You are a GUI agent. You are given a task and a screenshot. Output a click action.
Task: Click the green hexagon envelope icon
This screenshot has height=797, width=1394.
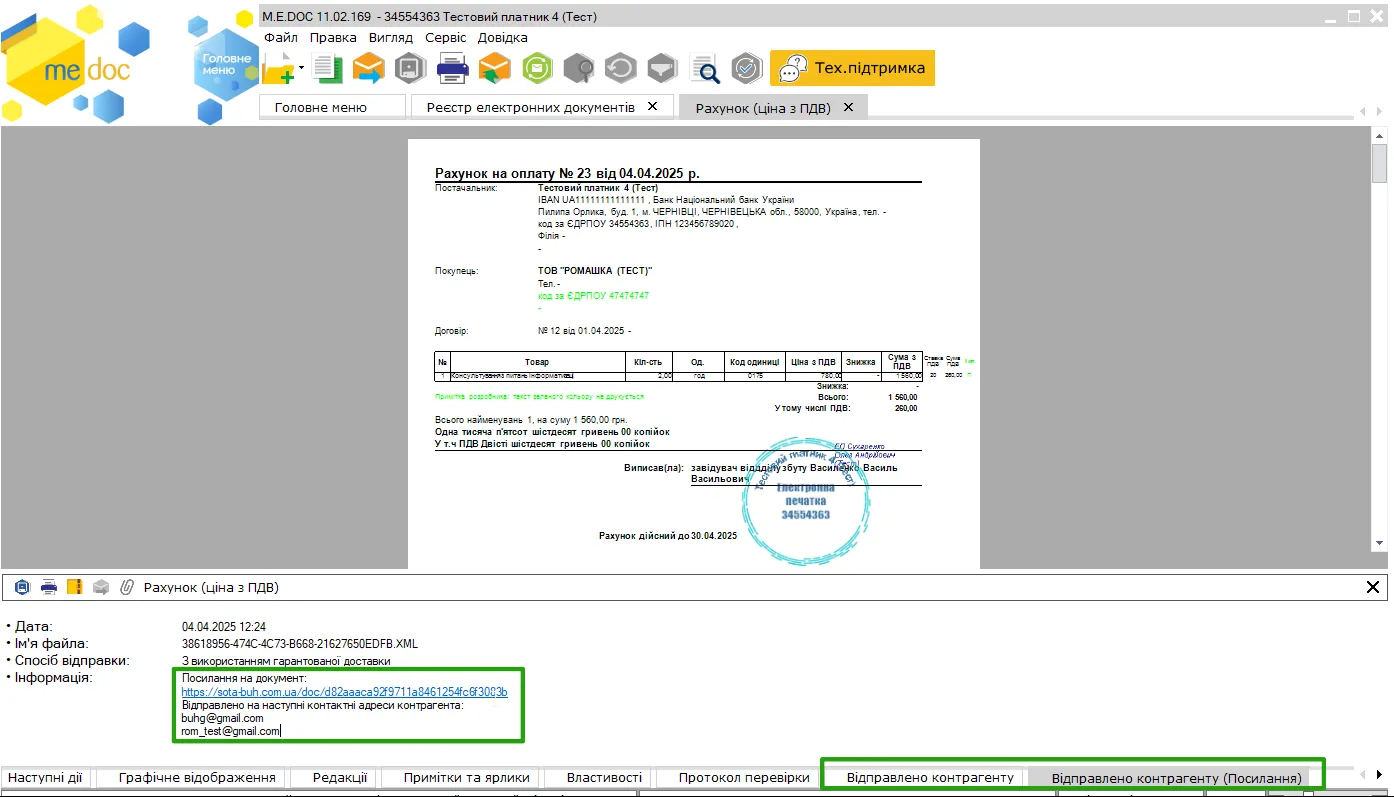coord(538,68)
